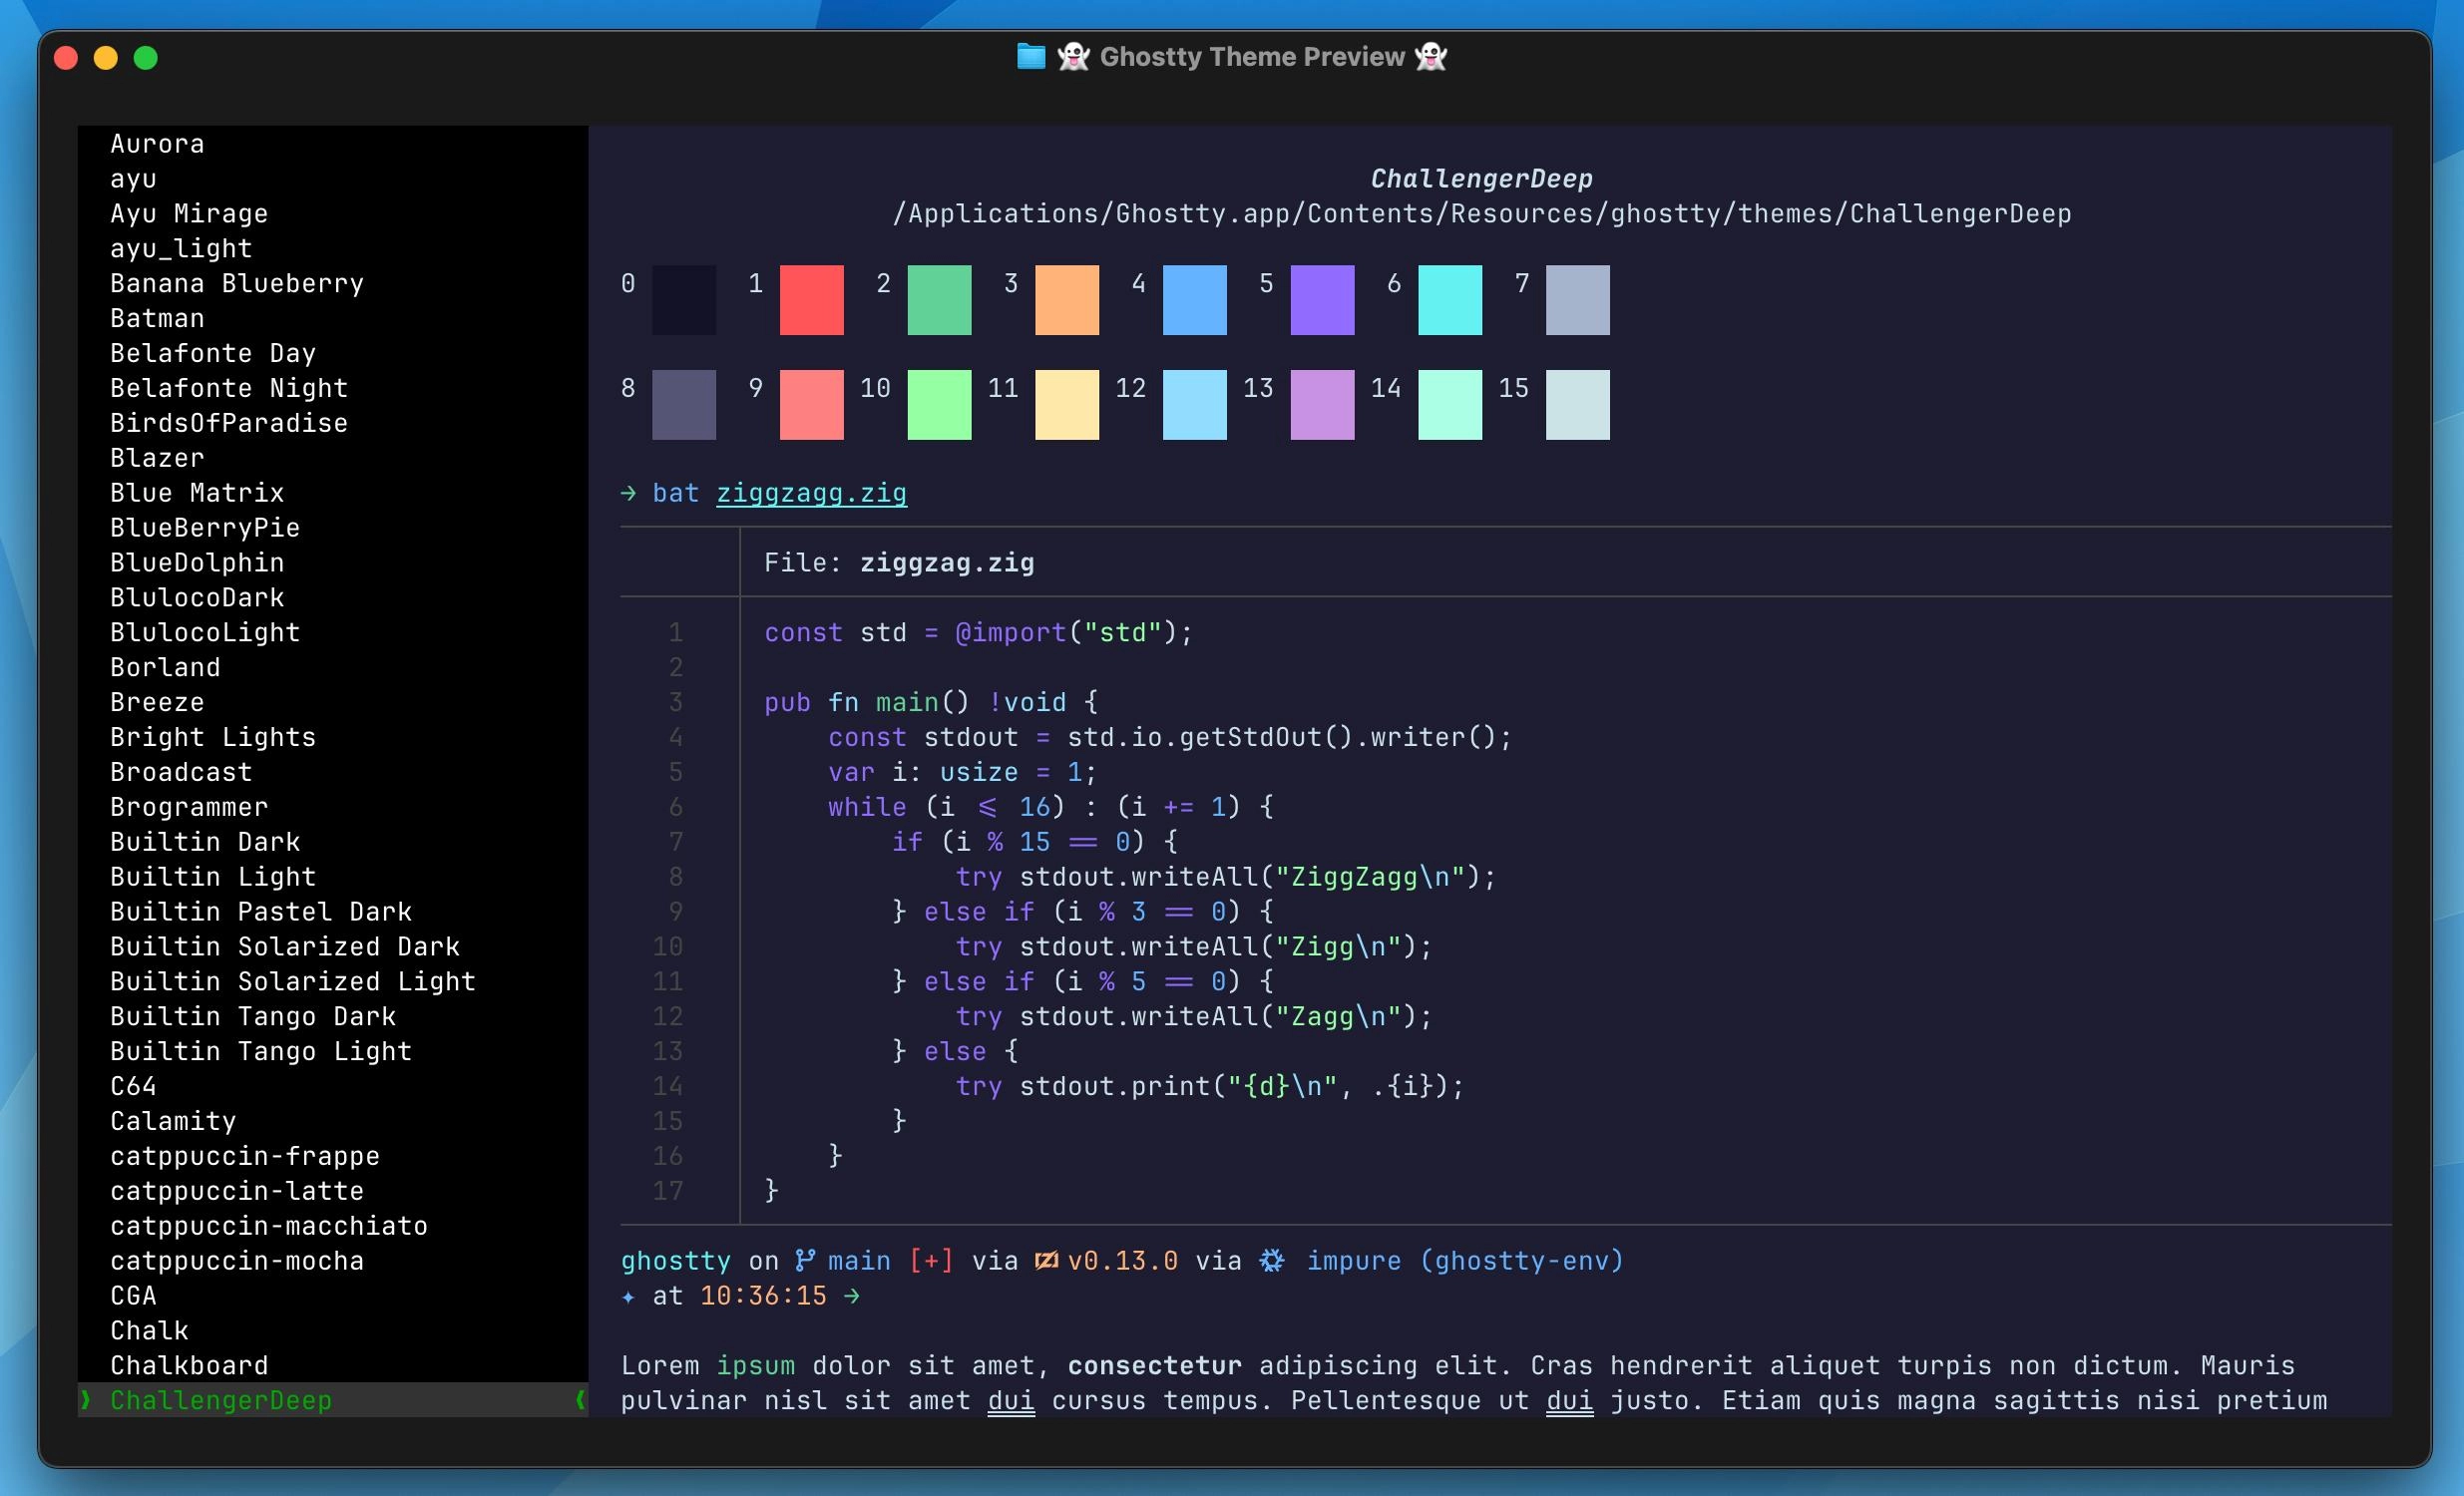The width and height of the screenshot is (2464, 1496).
Task: Select the BlueBerryPie theme
Action: click(205, 528)
